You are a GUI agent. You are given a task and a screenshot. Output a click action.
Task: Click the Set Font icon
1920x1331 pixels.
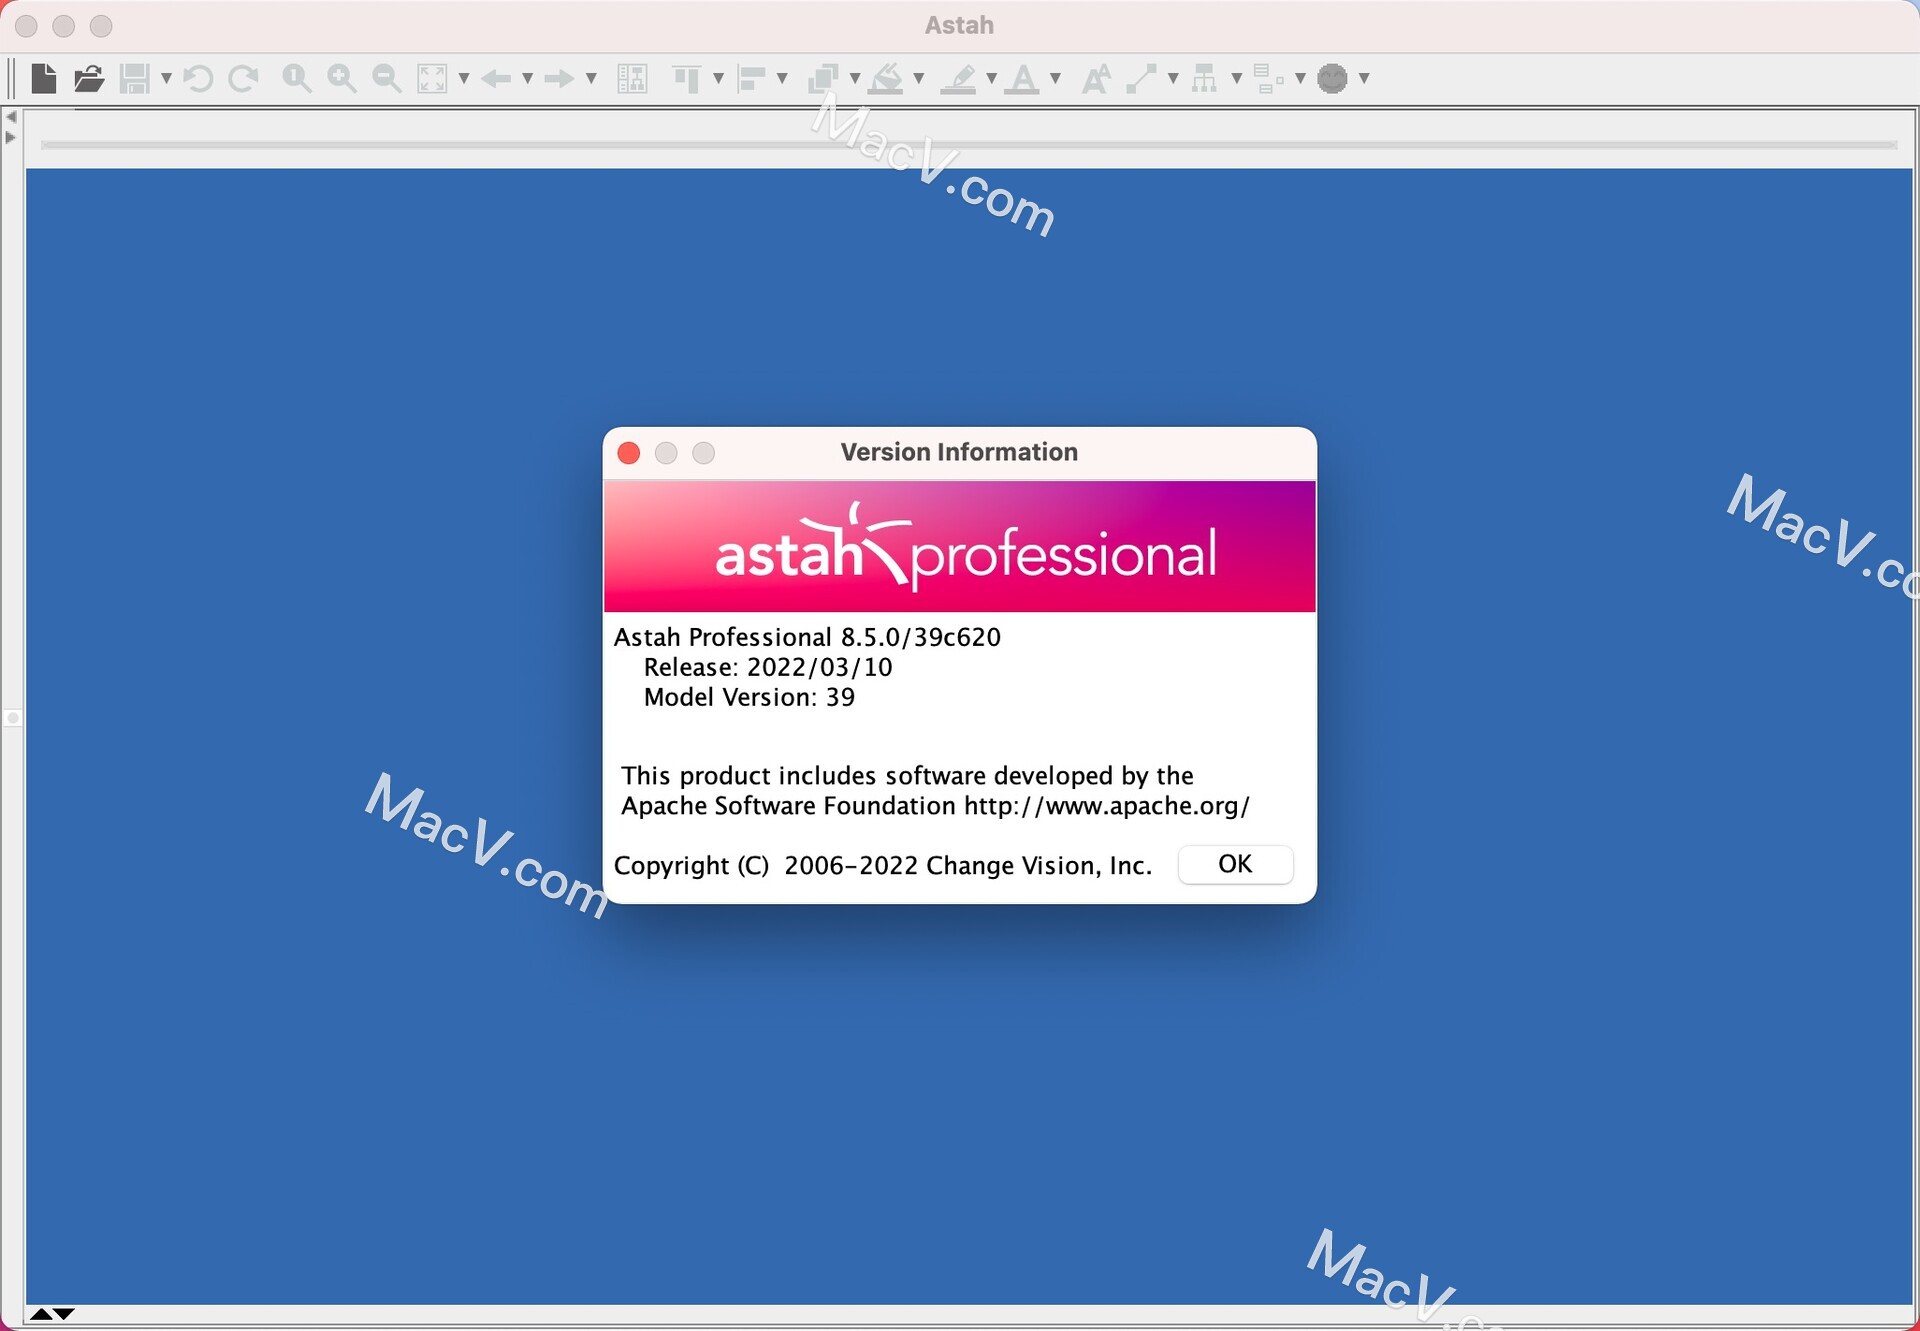pos(1096,78)
